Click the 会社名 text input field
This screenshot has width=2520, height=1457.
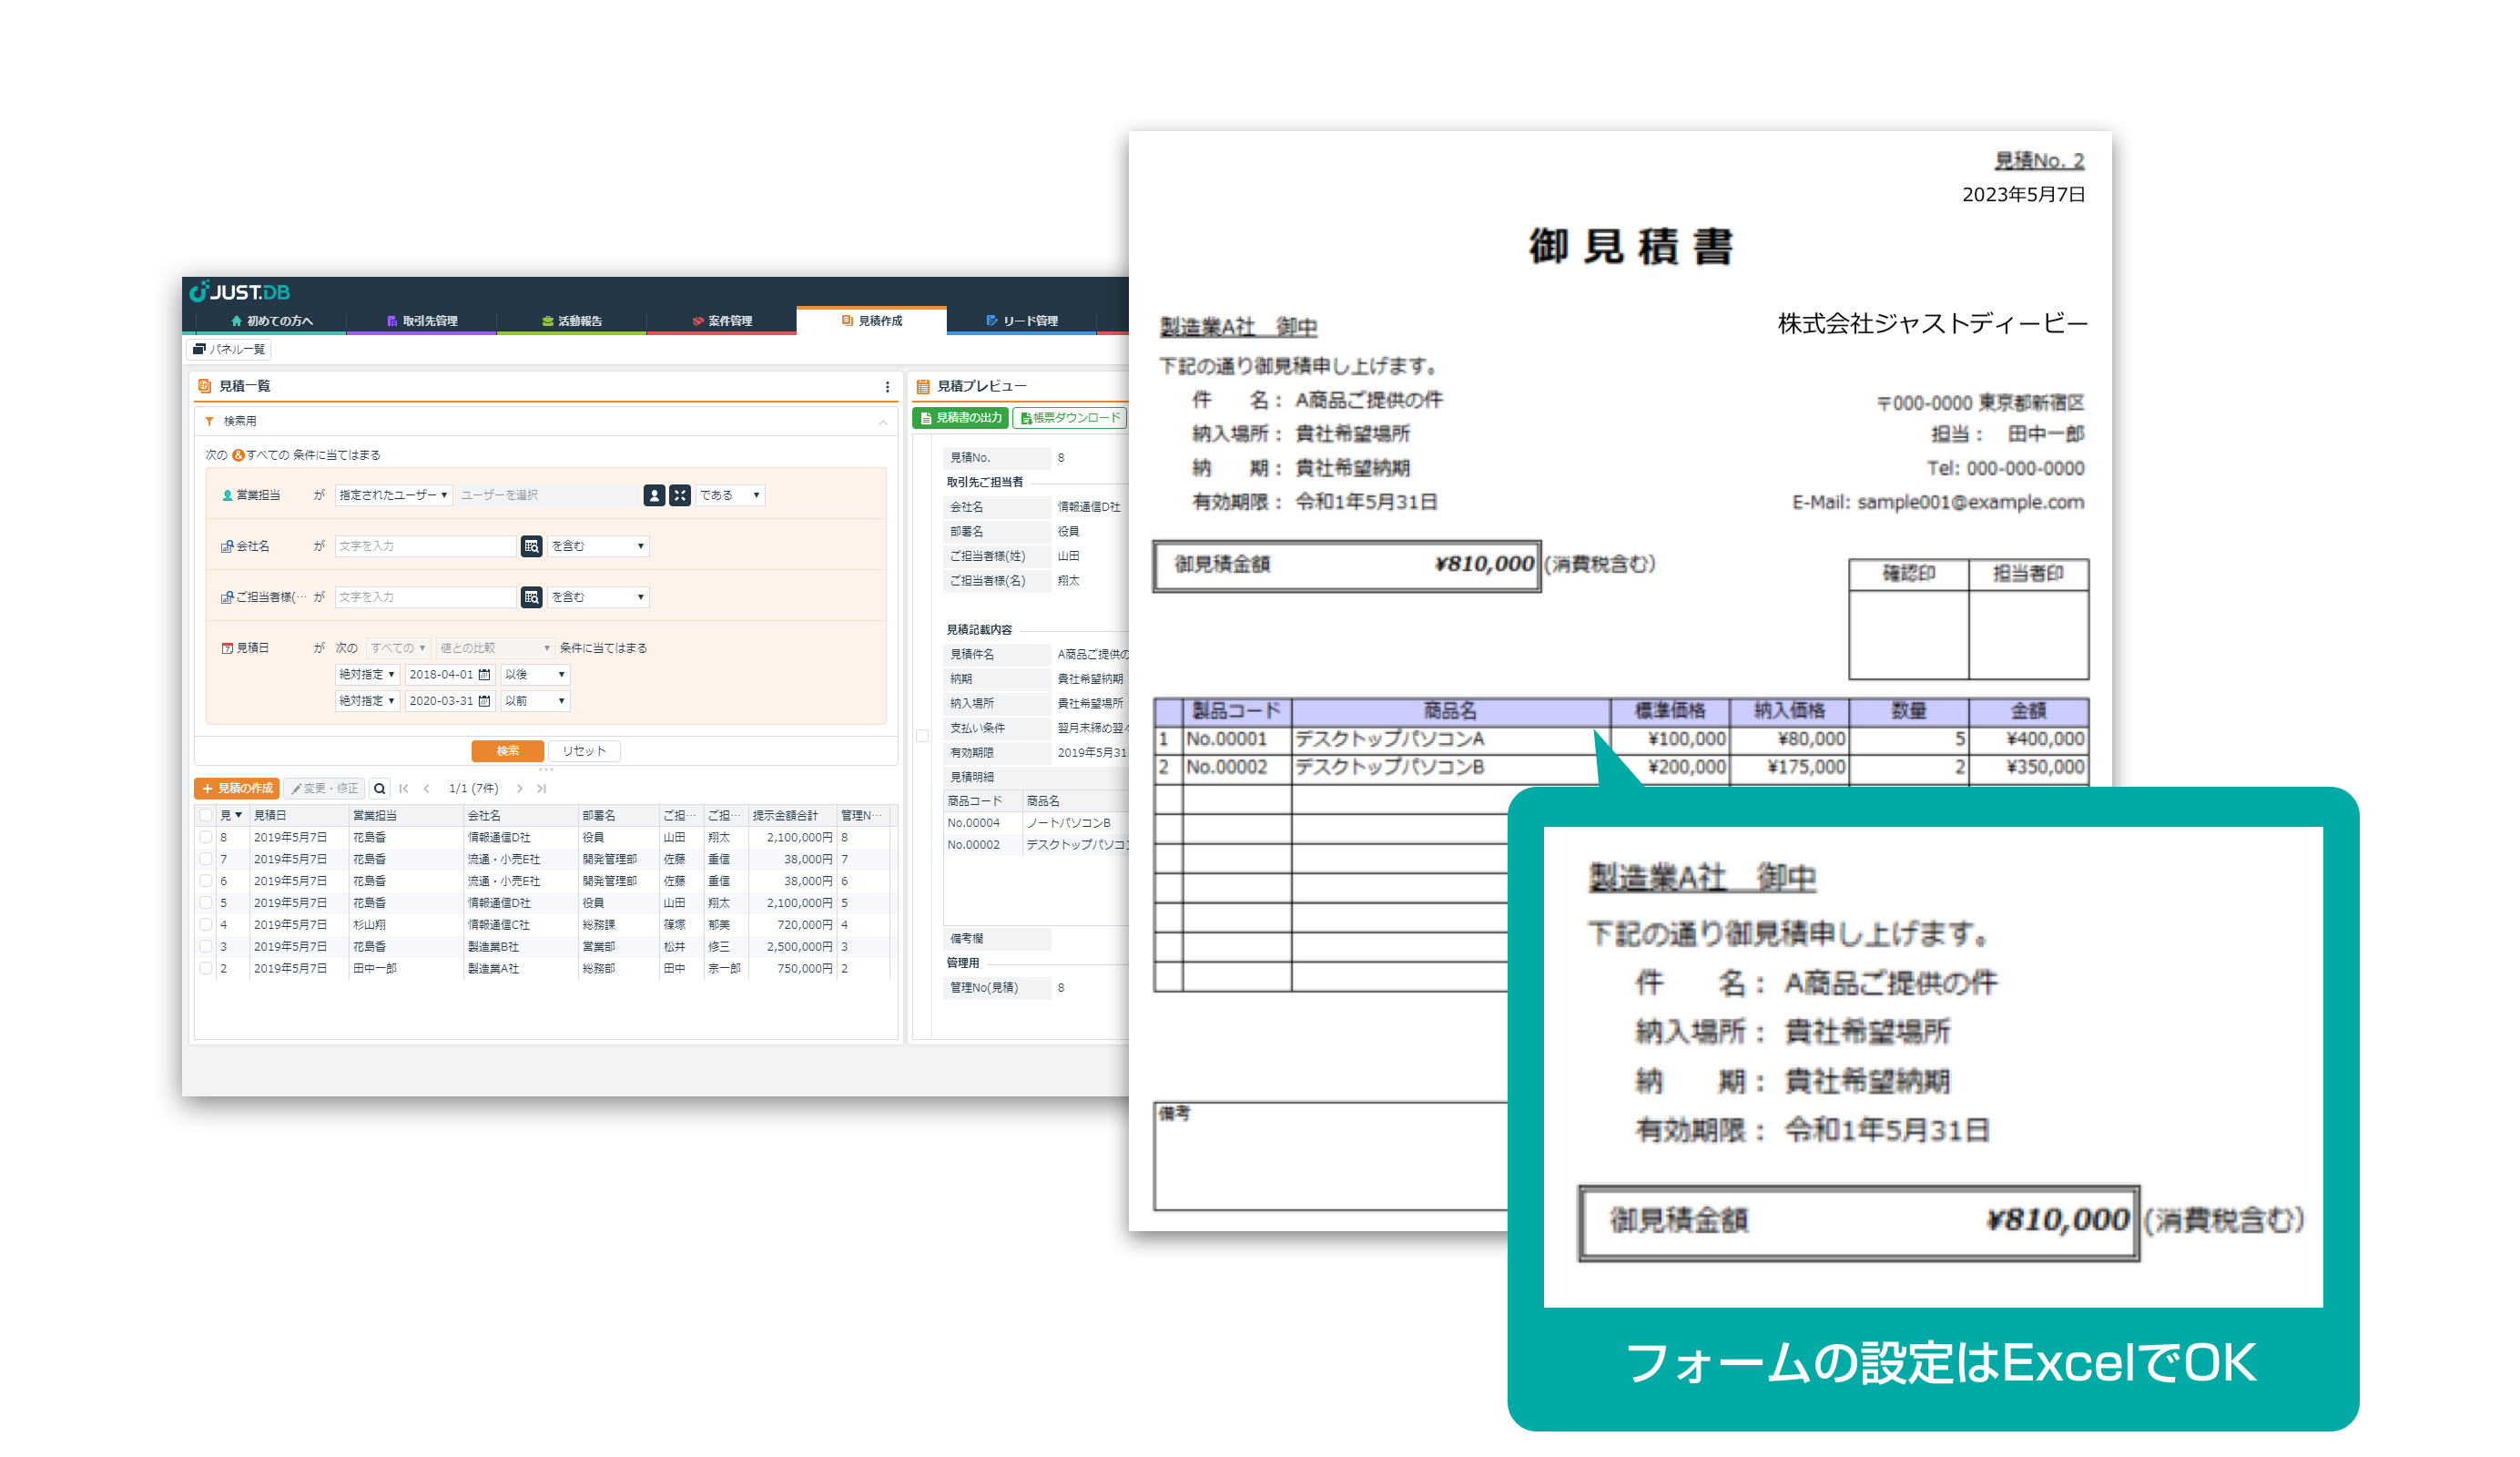[x=425, y=546]
